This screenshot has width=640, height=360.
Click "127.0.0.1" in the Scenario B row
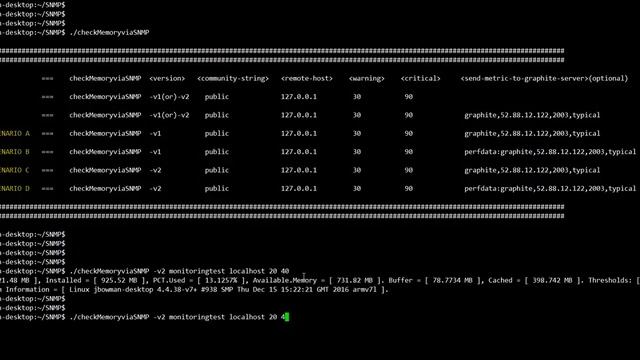299,152
